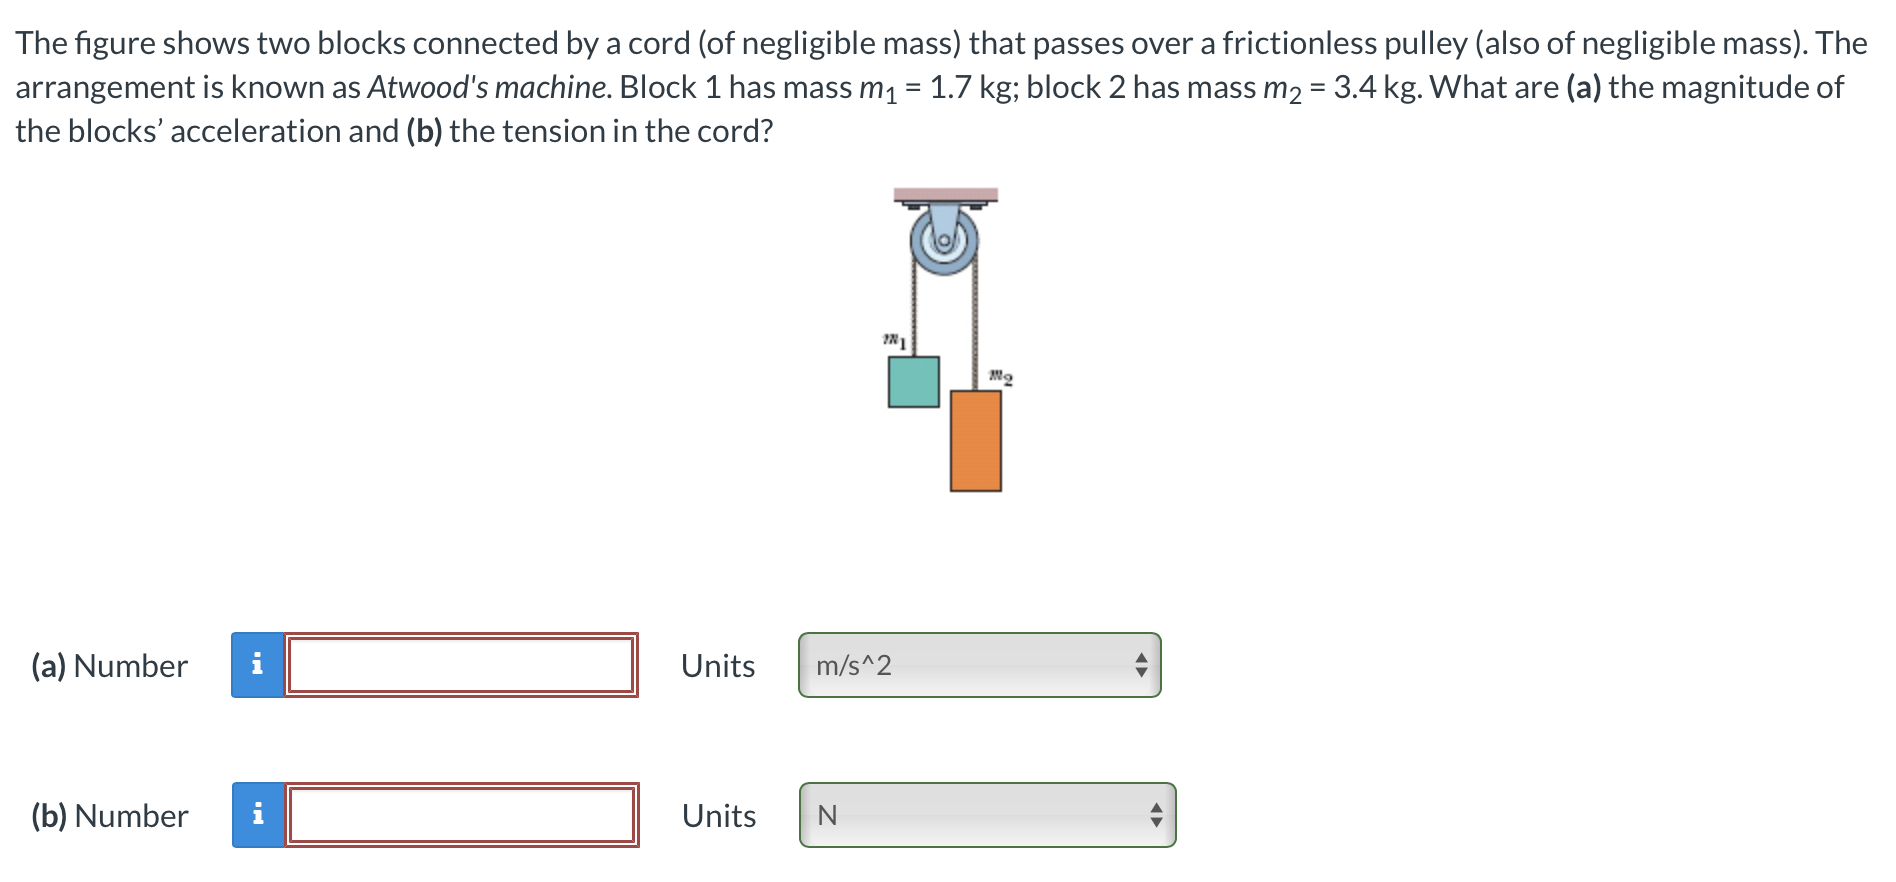This screenshot has height=882, width=1896.
Task: Select the answer input field for part (a)
Action: pos(460,665)
